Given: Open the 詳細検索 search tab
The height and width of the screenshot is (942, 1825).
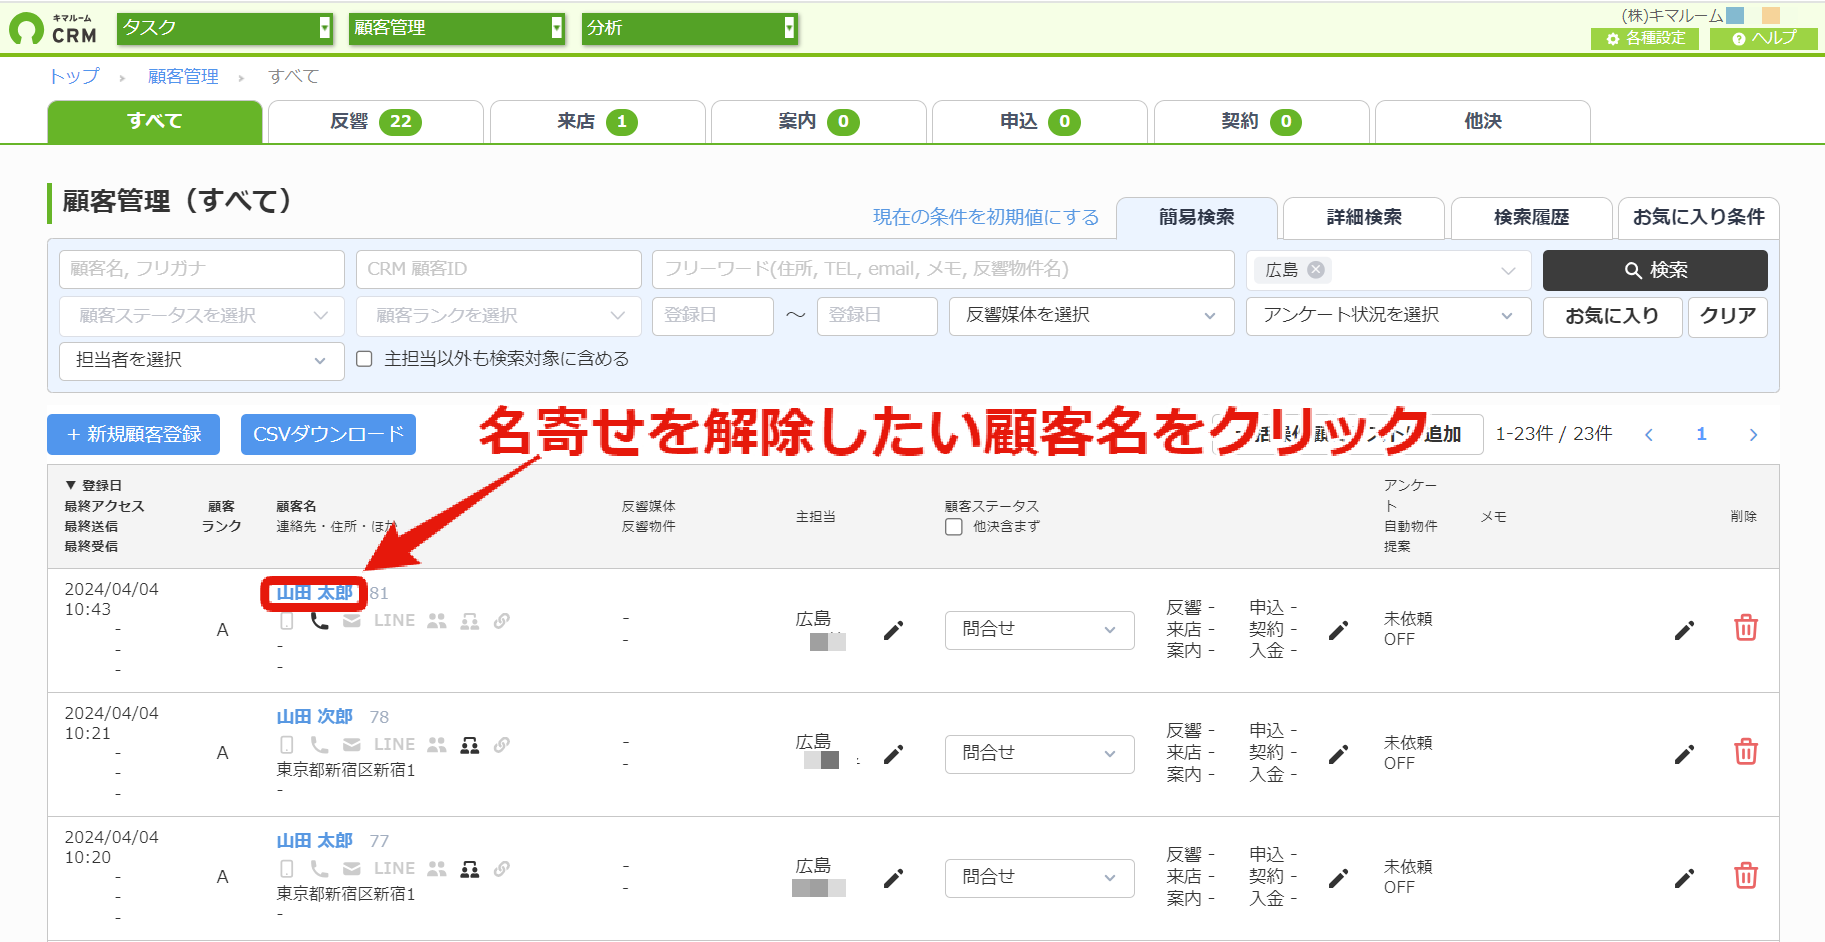Looking at the screenshot, I should (1364, 218).
